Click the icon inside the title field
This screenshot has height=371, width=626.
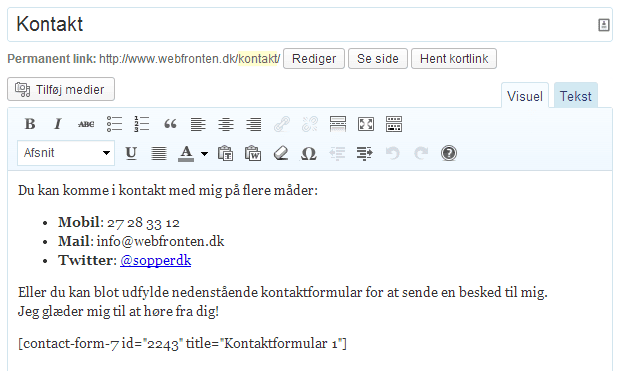[x=604, y=25]
